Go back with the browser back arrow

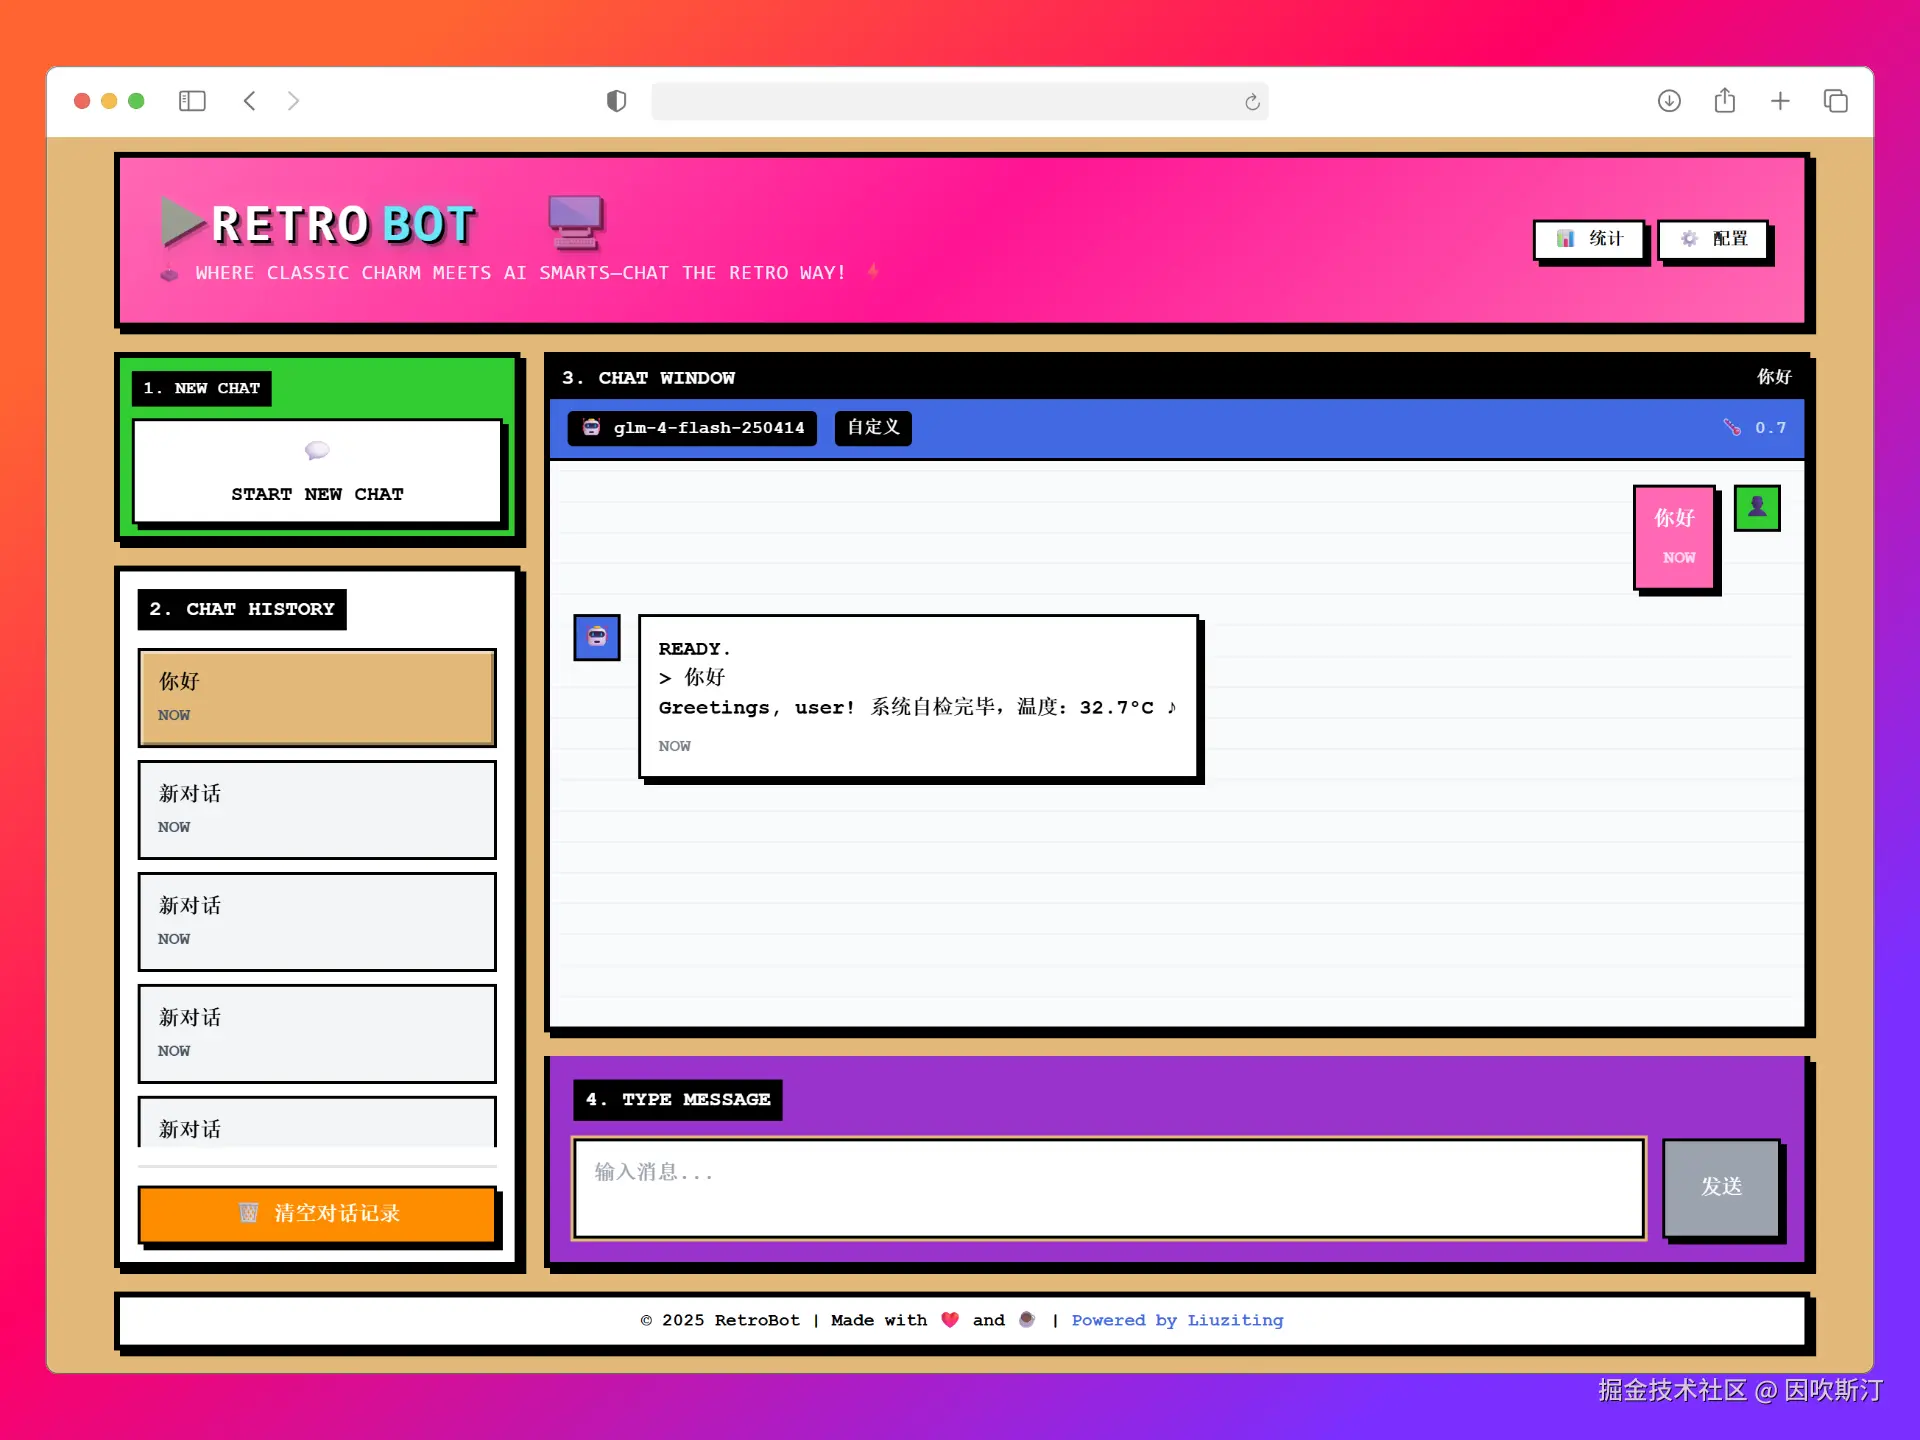pyautogui.click(x=250, y=101)
